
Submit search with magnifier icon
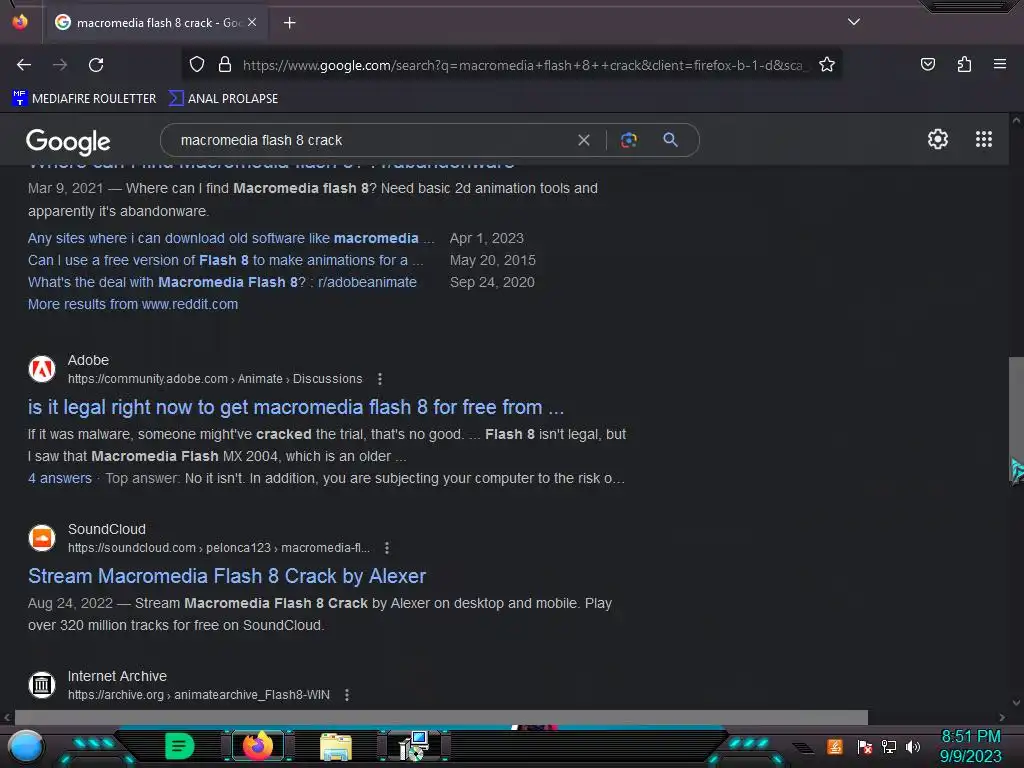tap(670, 140)
